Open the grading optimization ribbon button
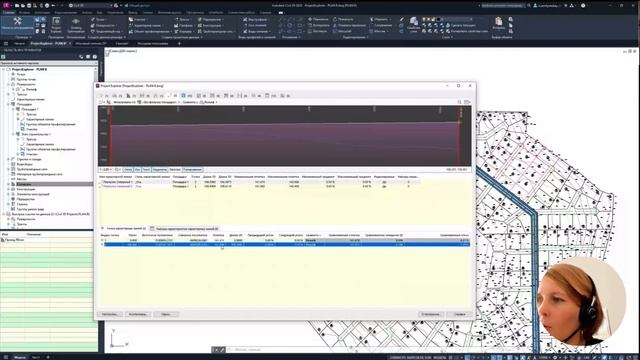This screenshot has height=360, width=640. pos(76,25)
